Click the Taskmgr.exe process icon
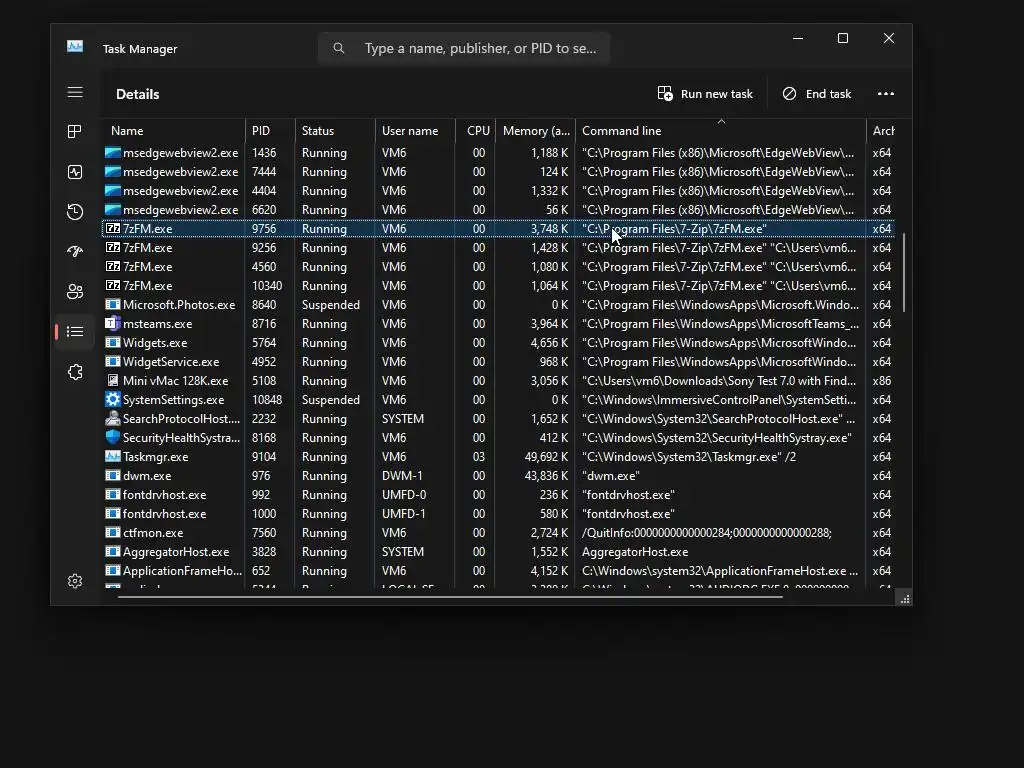The height and width of the screenshot is (768, 1024). [113, 456]
